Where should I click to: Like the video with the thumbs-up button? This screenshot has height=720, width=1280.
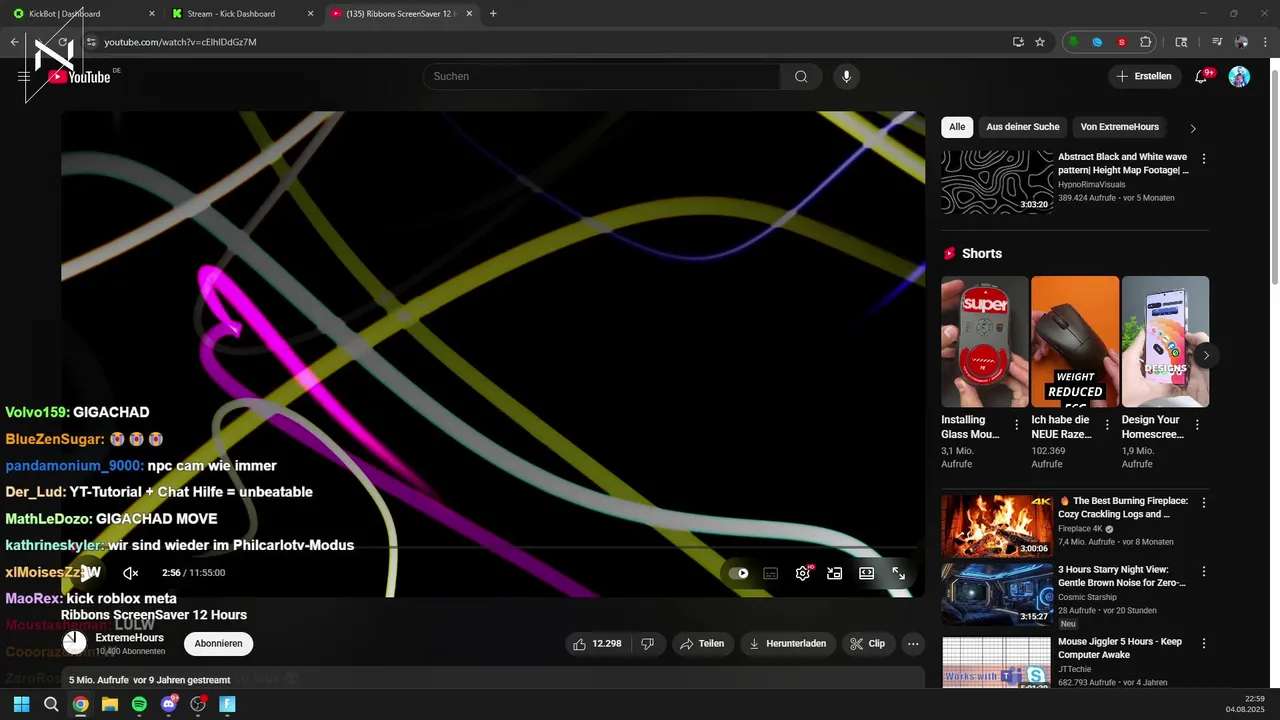click(x=598, y=644)
